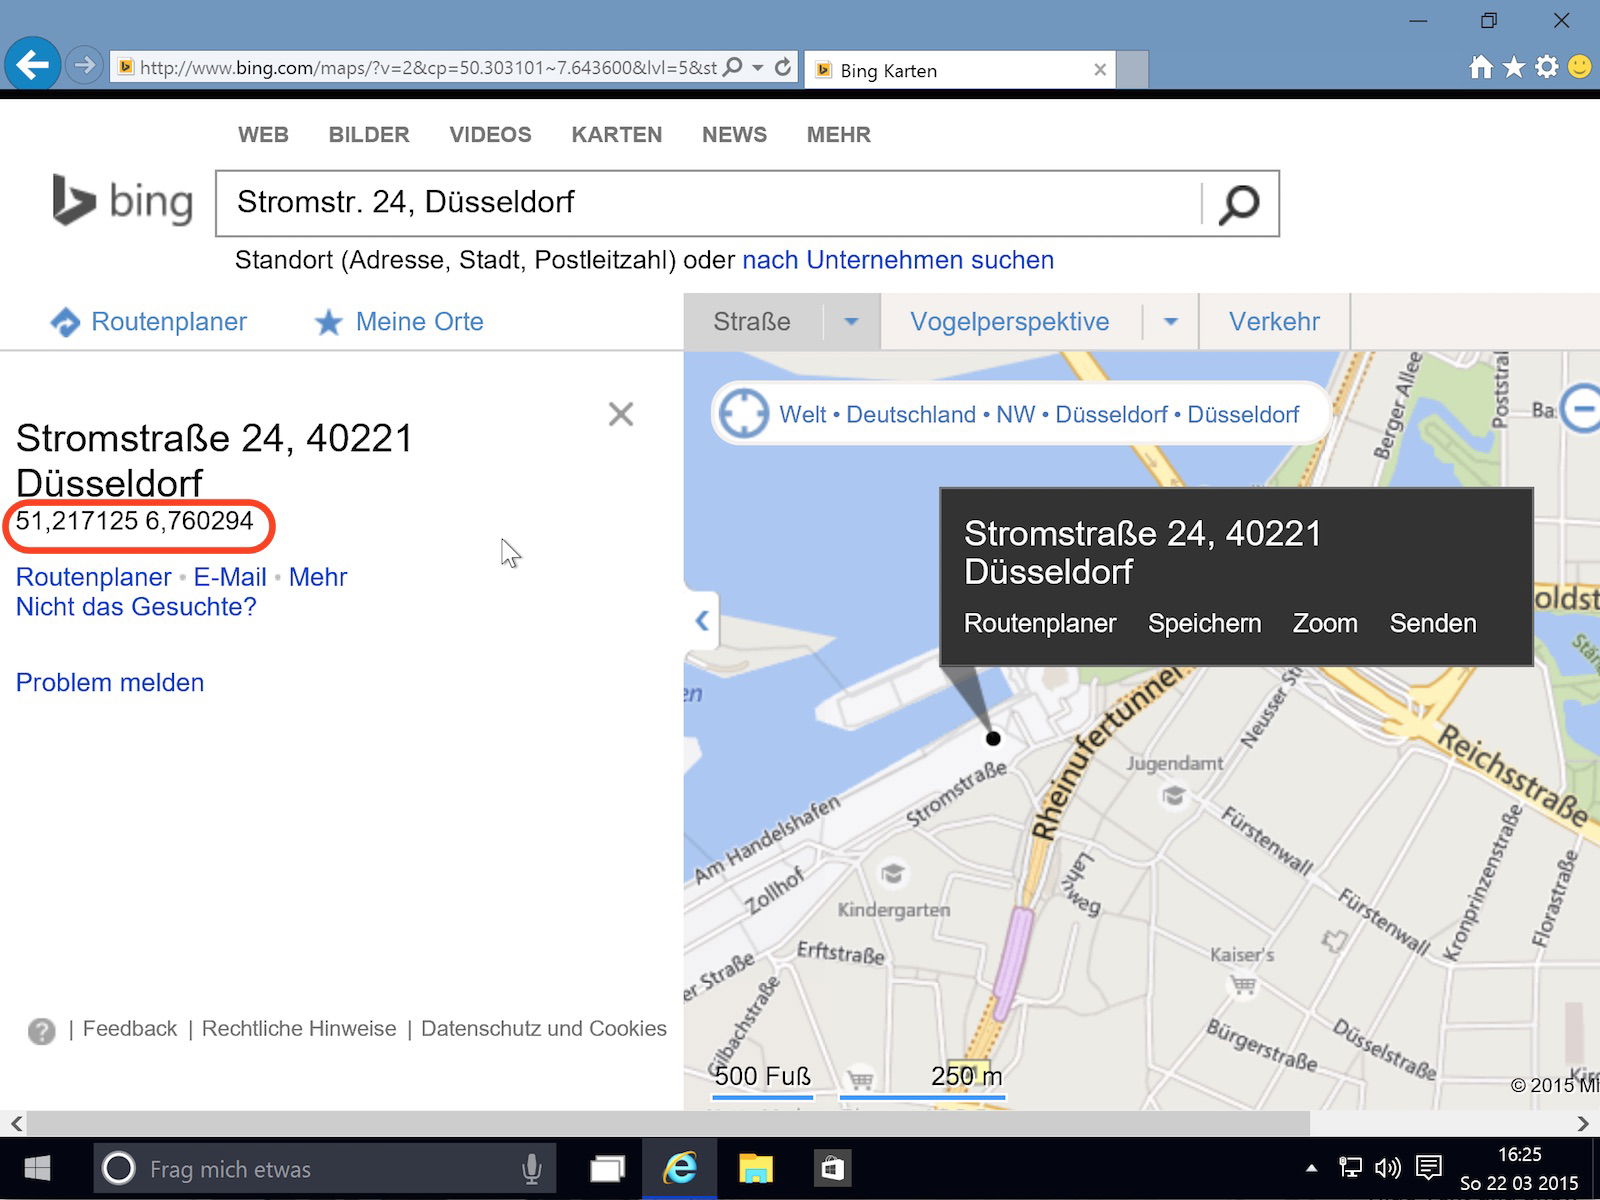The width and height of the screenshot is (1600, 1200).
Task: Click the address bar search magnifier icon
Action: tap(733, 67)
